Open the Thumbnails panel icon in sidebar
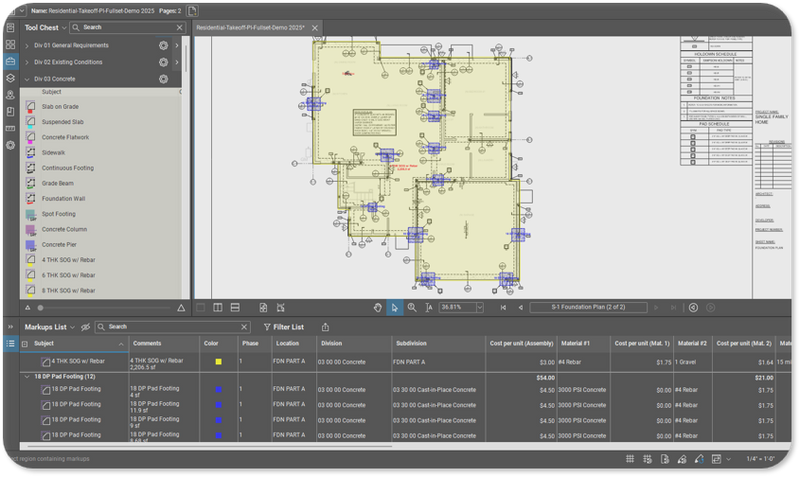Screen dimensions: 800x477 point(10,44)
